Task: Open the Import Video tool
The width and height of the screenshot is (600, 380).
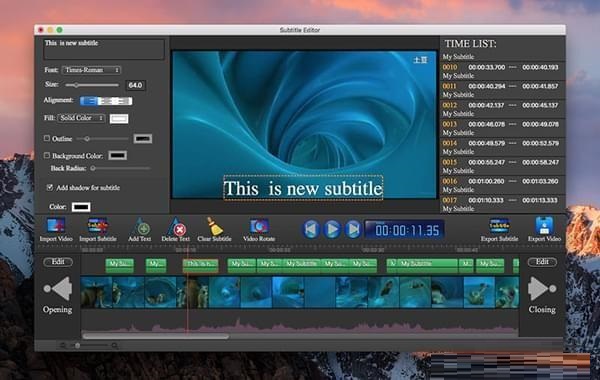Action: pyautogui.click(x=56, y=230)
